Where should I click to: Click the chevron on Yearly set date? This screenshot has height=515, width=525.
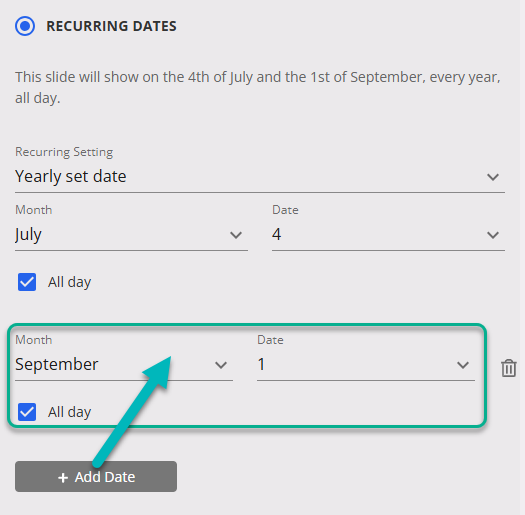point(493,177)
